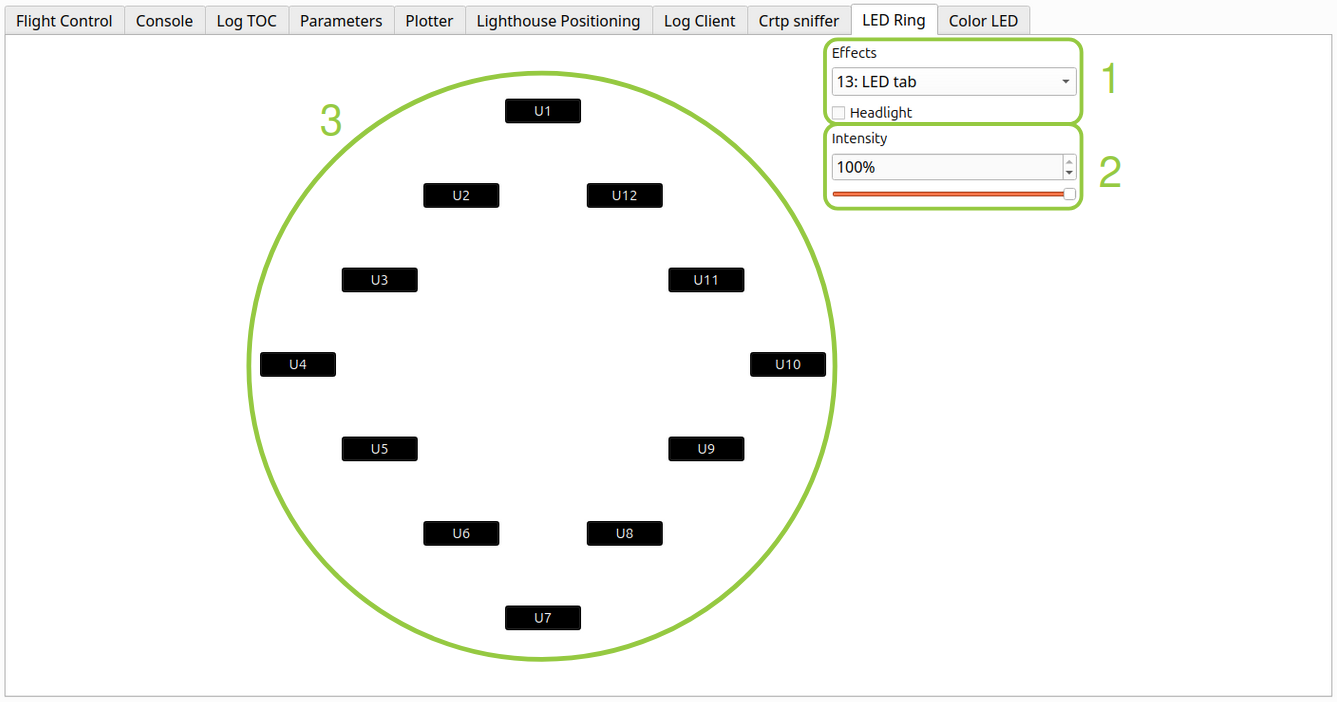Toggle the U10 LED button

tap(787, 365)
